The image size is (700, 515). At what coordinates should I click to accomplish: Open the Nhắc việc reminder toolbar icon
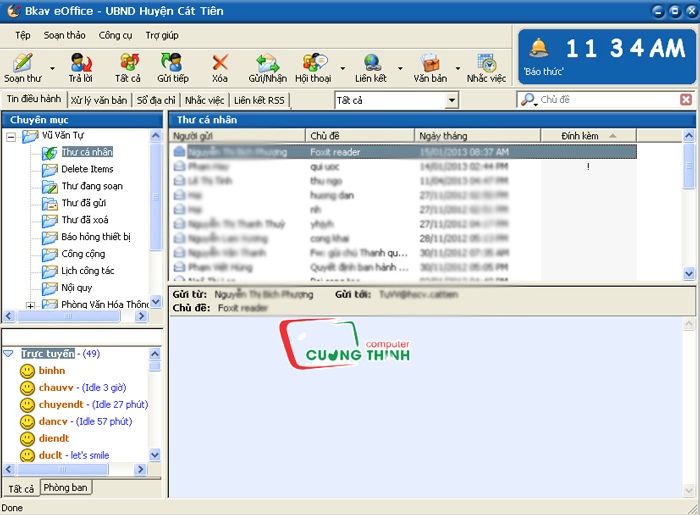click(x=486, y=63)
